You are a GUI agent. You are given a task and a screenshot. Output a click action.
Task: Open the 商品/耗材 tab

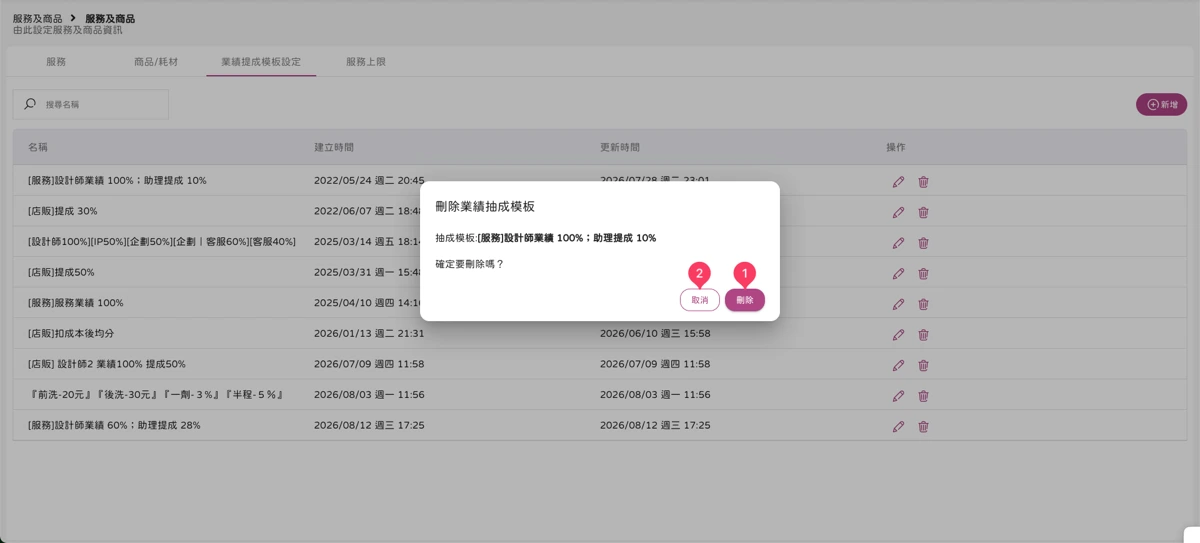tap(156, 62)
